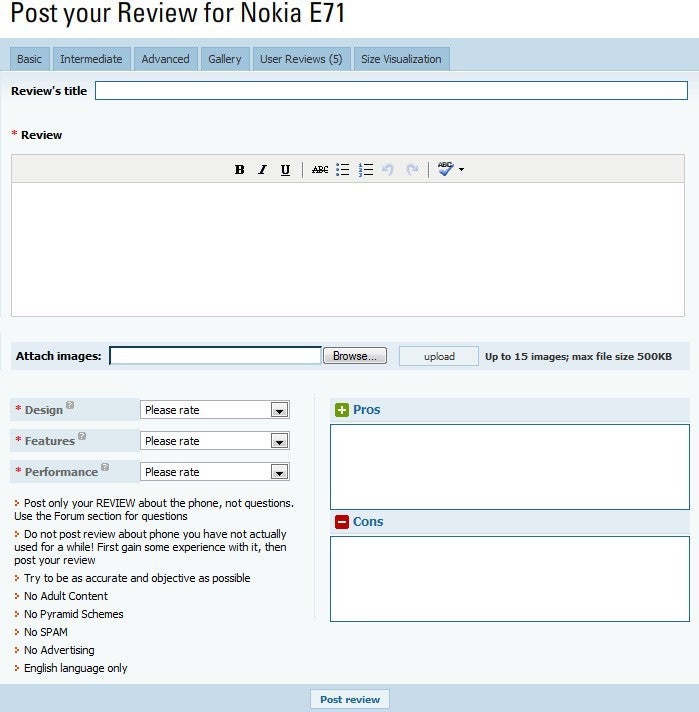Show help tooltip for Features rating
The height and width of the screenshot is (712, 699).
click(82, 436)
